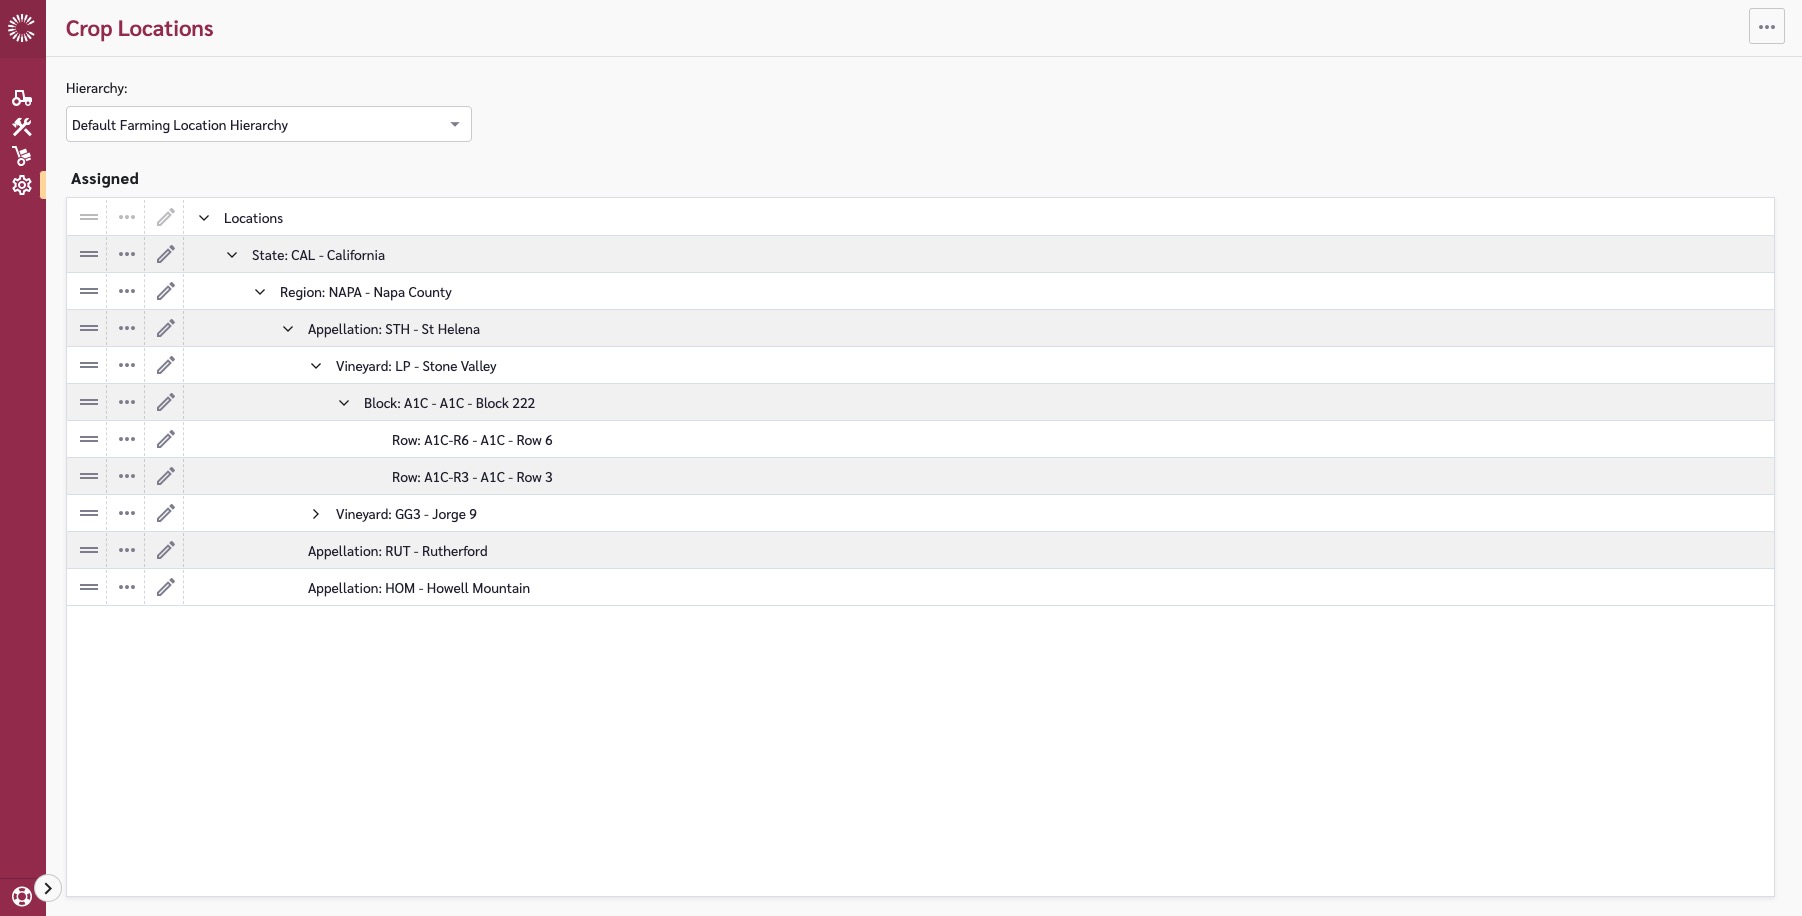The height and width of the screenshot is (916, 1802).
Task: Open the help lifebuoy icon at bottom
Action: pyautogui.click(x=22, y=896)
